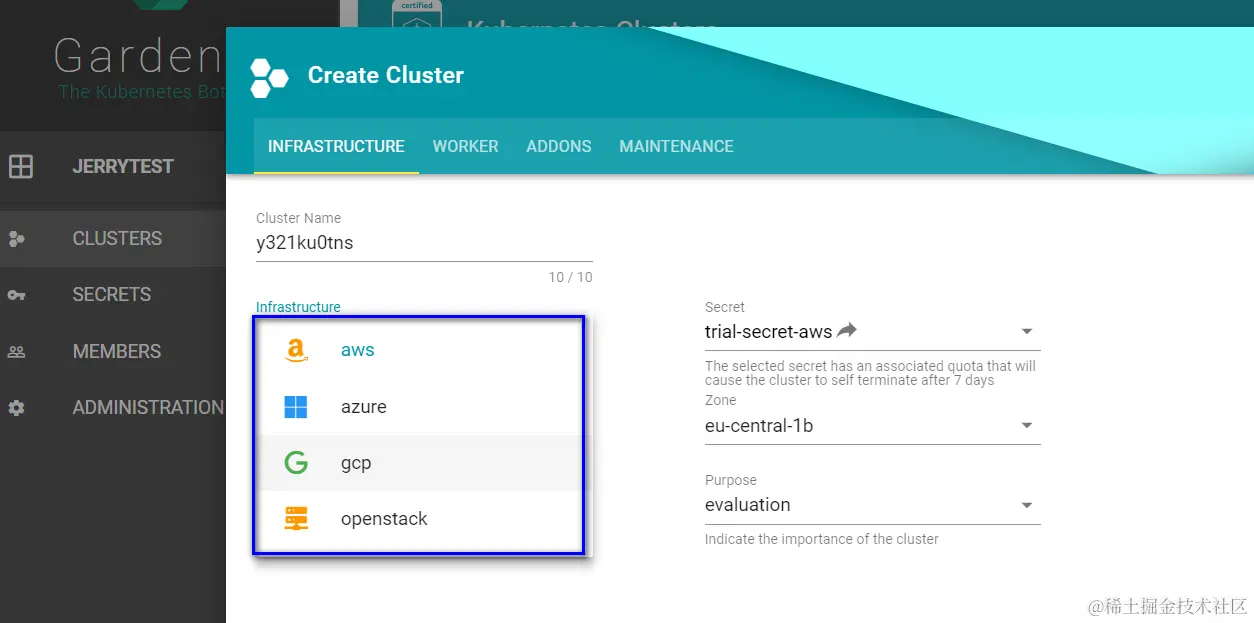
Task: Expand the Purpose dropdown arrow
Action: (x=1027, y=506)
